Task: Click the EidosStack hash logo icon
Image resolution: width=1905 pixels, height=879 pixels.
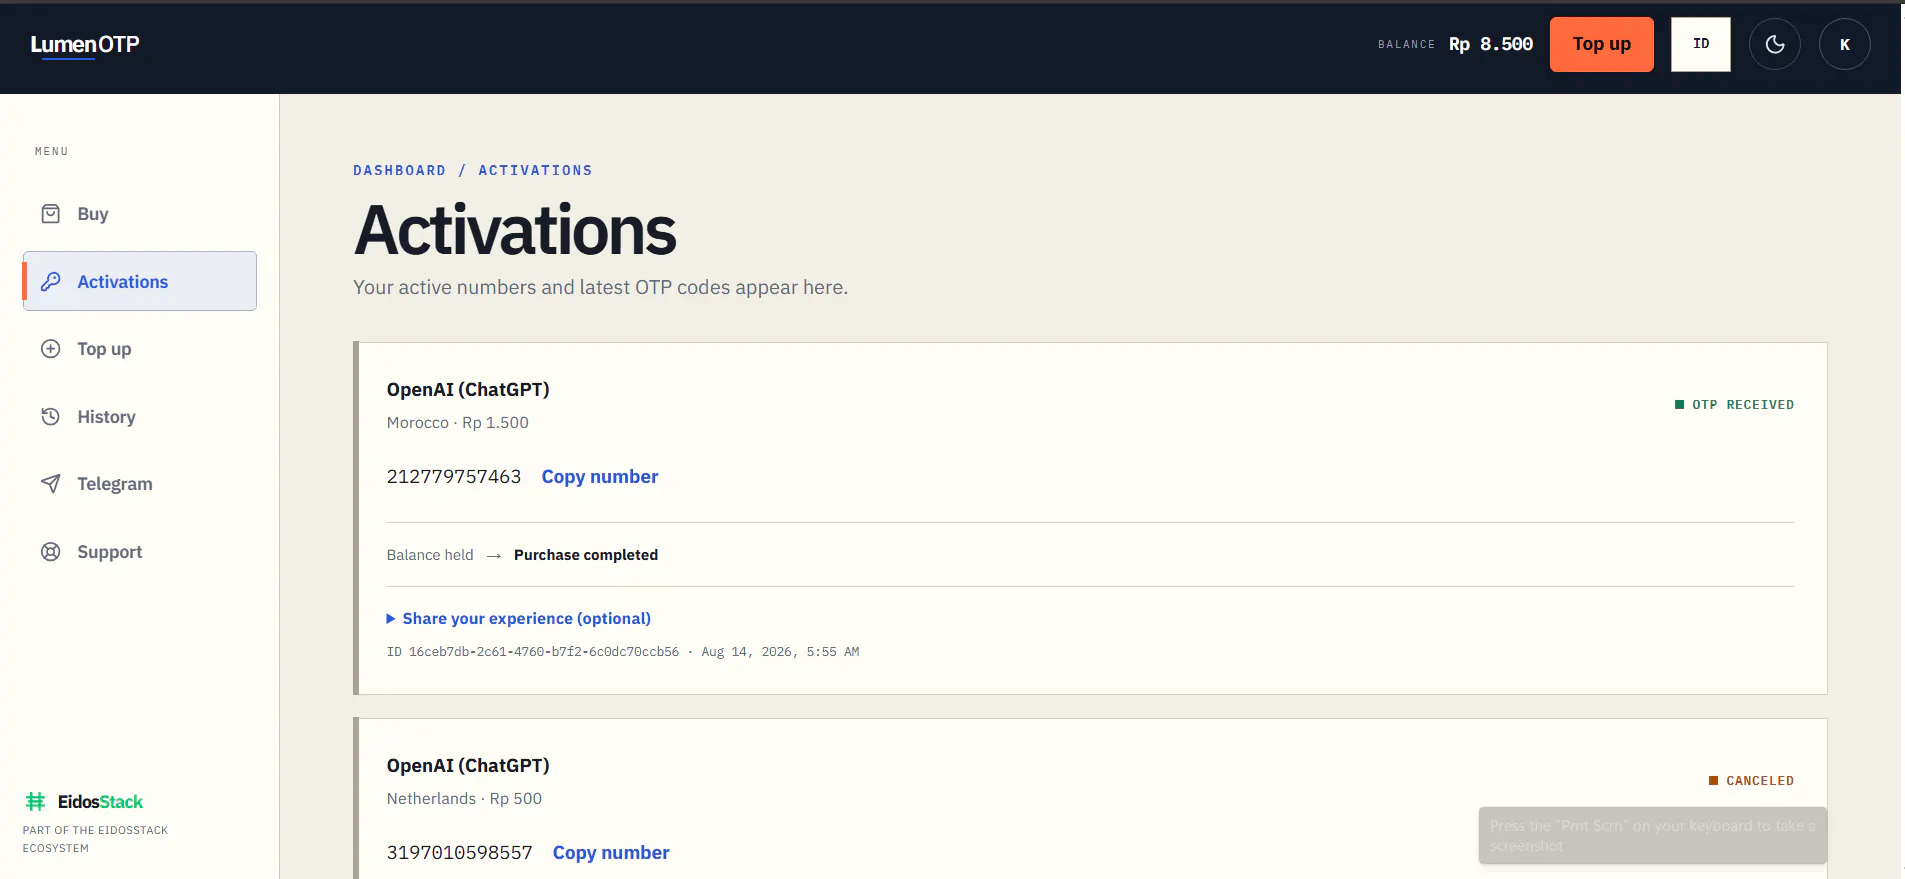Action: point(36,801)
